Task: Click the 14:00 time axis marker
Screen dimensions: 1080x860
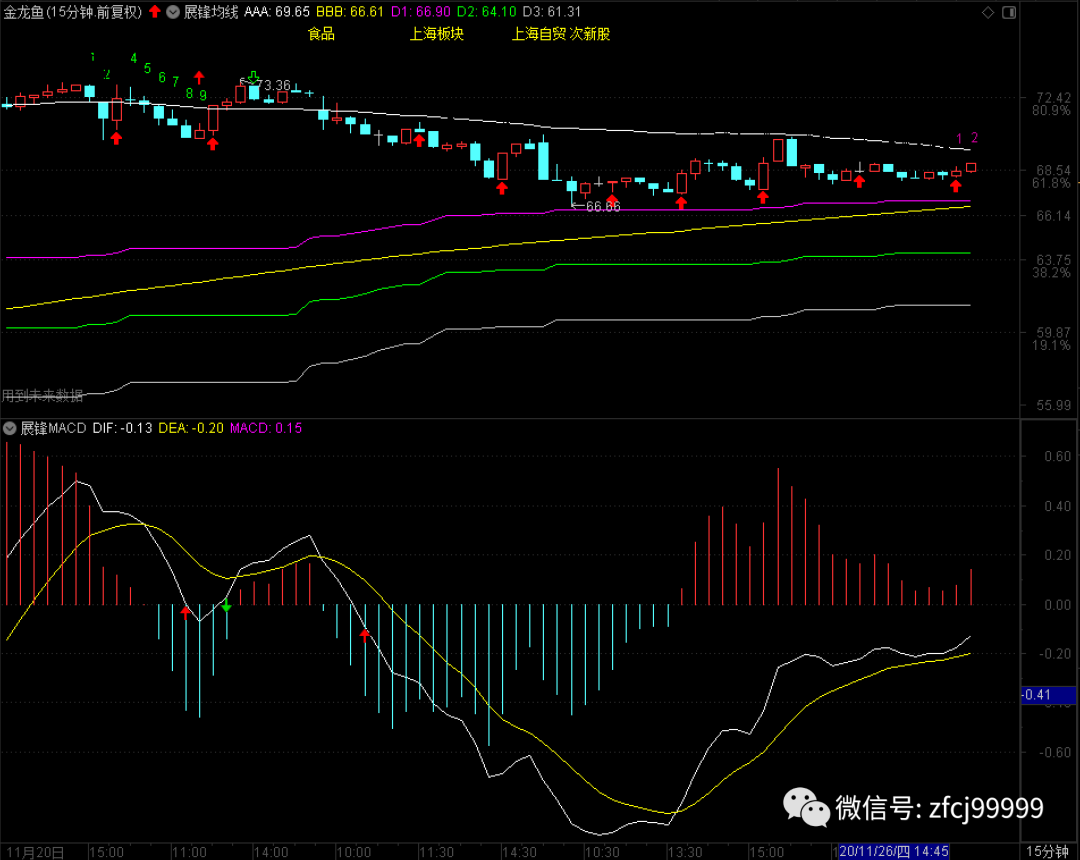Action: [271, 852]
